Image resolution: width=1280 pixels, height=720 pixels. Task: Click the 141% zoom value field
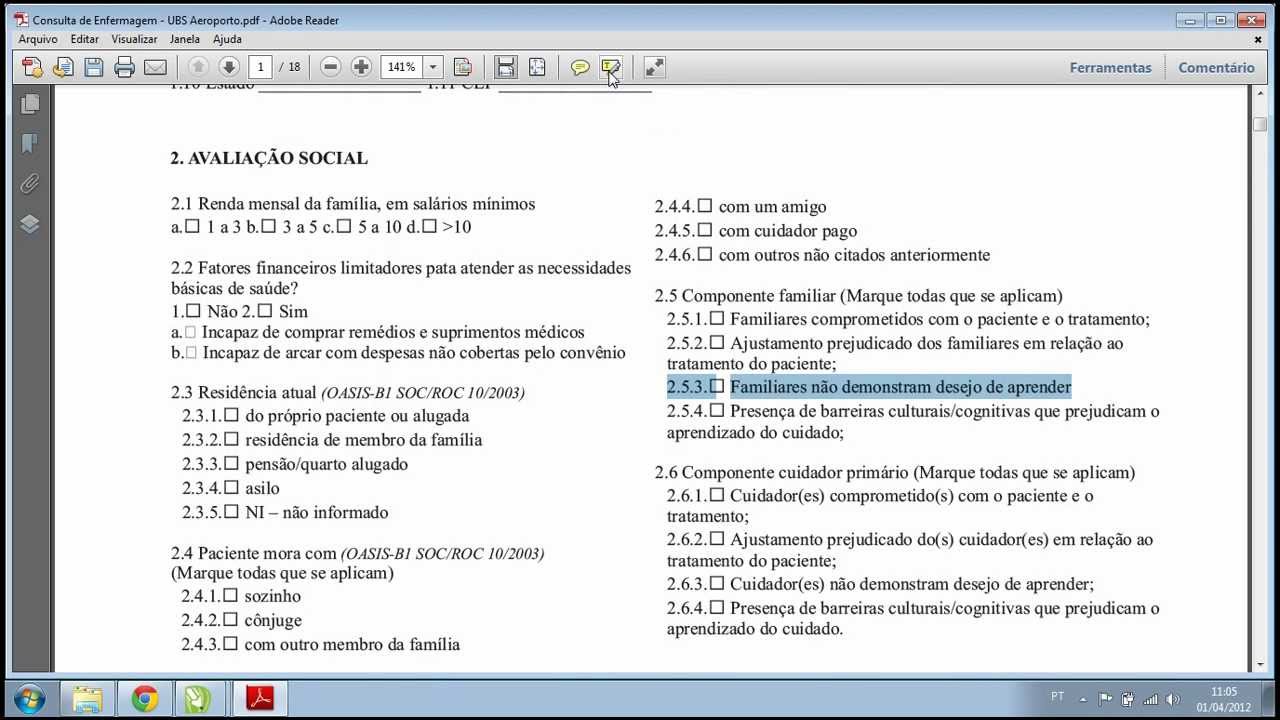402,67
